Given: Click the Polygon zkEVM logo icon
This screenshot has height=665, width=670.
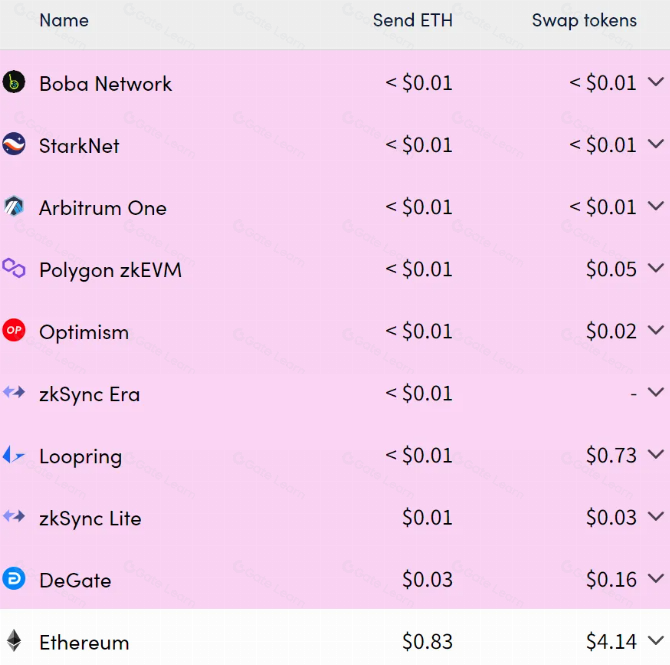Looking at the screenshot, I should click(x=14, y=268).
